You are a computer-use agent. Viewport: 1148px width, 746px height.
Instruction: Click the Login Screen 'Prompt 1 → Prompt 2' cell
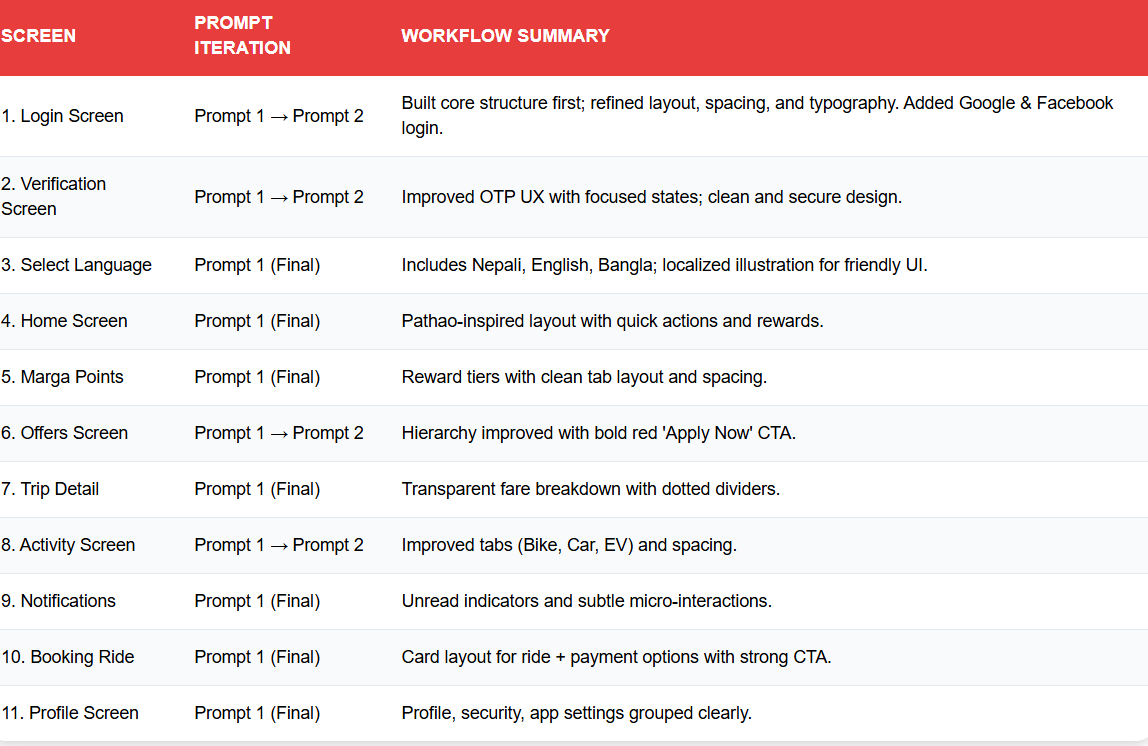point(279,116)
